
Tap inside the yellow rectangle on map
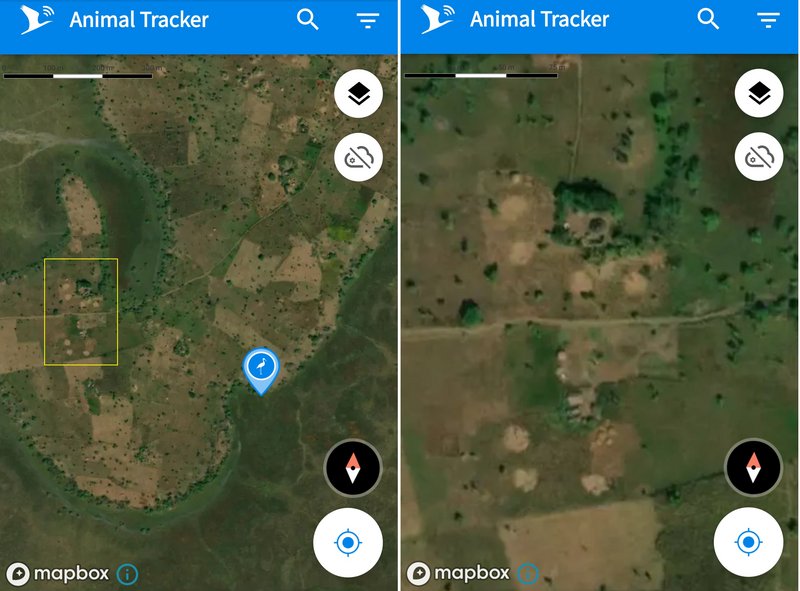tap(81, 312)
